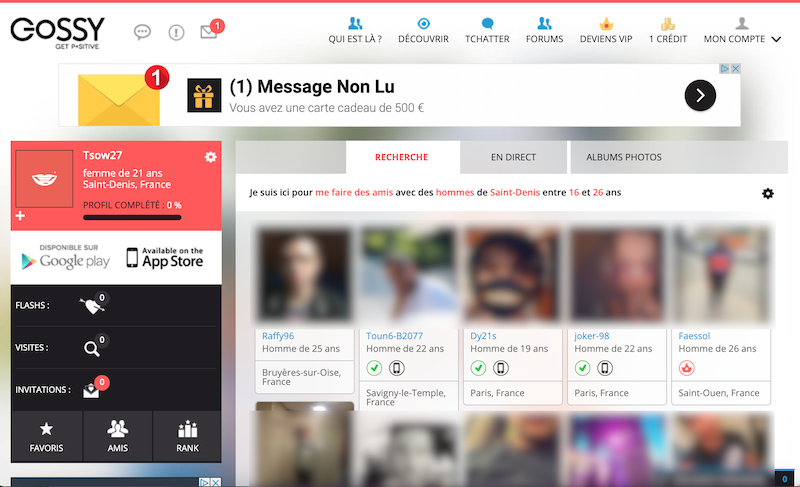Open the App Store download badge
Viewport: 800px width, 487px height.
(x=165, y=257)
